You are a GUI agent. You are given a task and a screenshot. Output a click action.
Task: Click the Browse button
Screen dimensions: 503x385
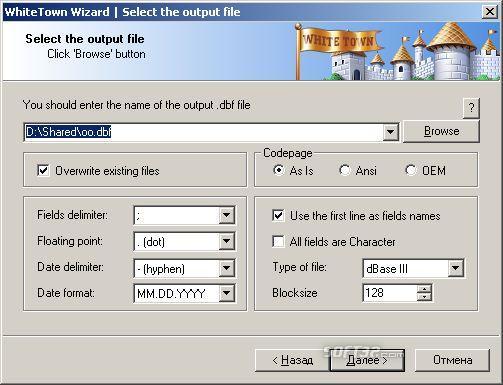pyautogui.click(x=441, y=131)
